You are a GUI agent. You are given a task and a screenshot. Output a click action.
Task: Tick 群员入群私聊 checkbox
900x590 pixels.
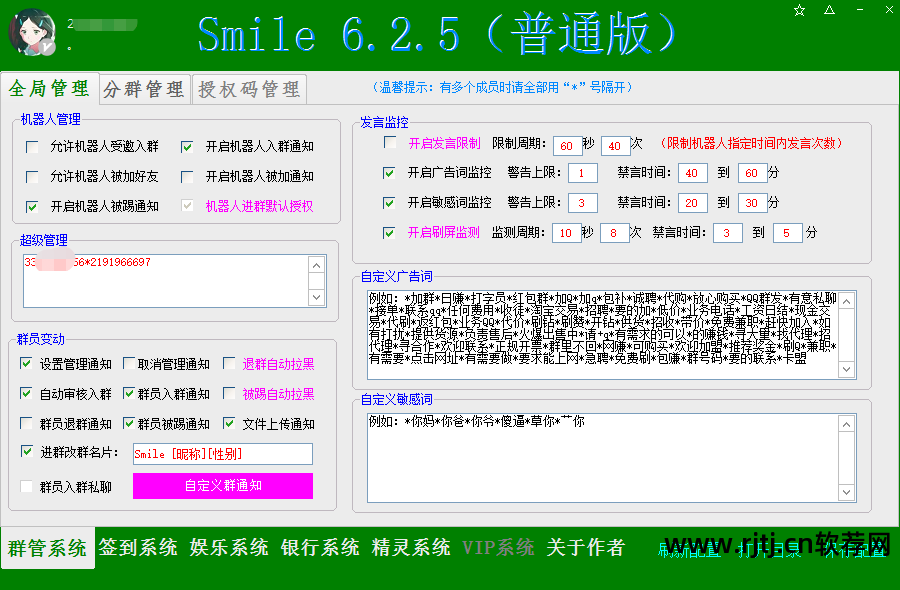pos(26,487)
